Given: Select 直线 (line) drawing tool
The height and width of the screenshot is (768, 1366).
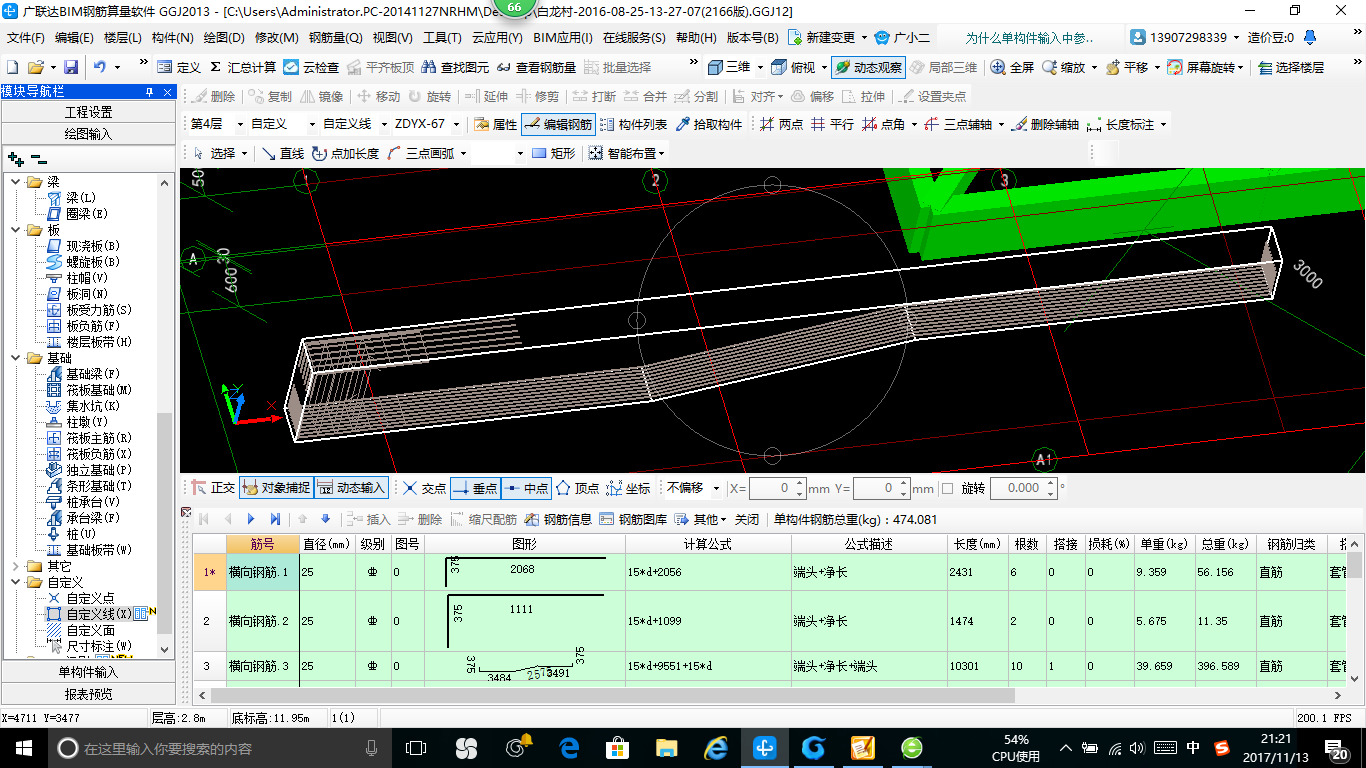Looking at the screenshot, I should pos(282,153).
